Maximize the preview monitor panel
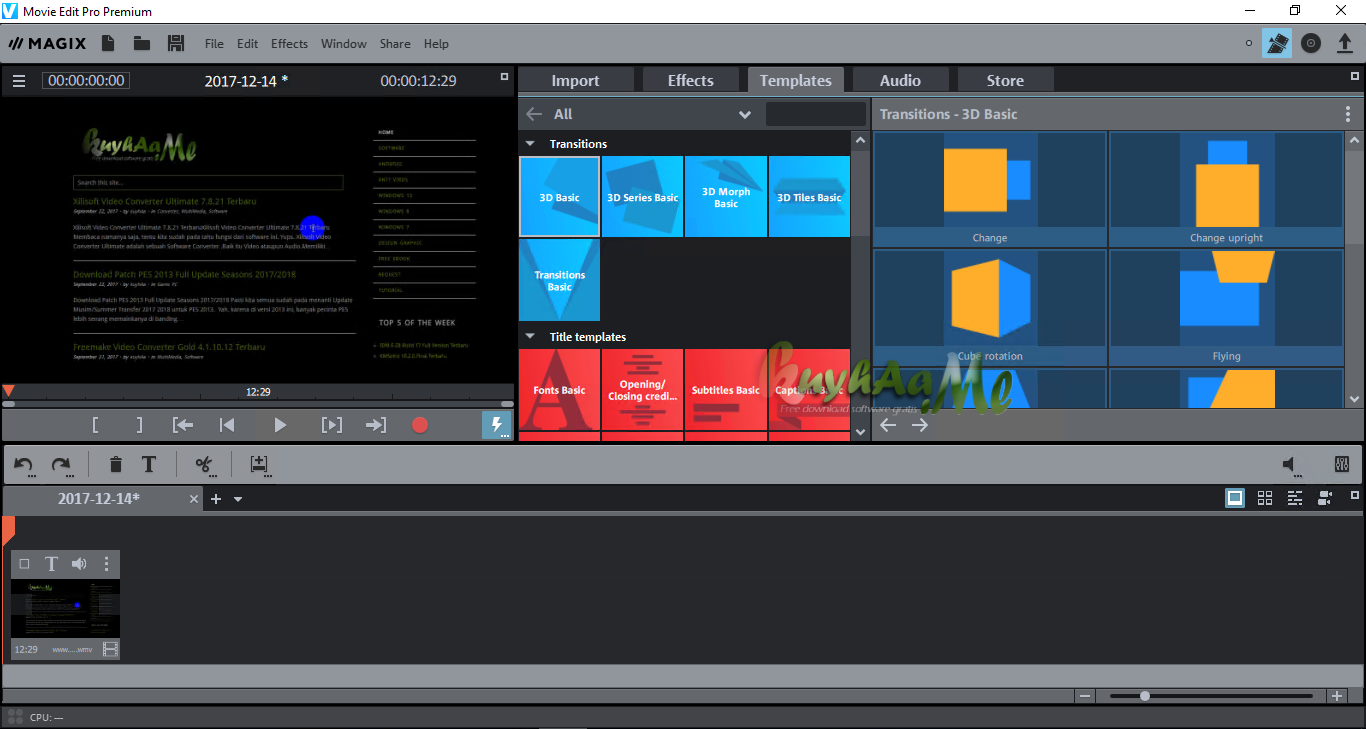Image resolution: width=1366 pixels, height=729 pixels. tap(505, 75)
